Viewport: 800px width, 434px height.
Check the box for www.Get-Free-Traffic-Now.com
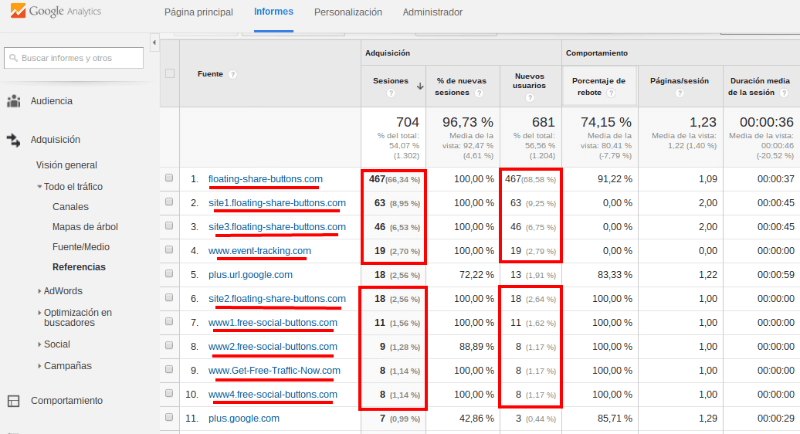169,370
